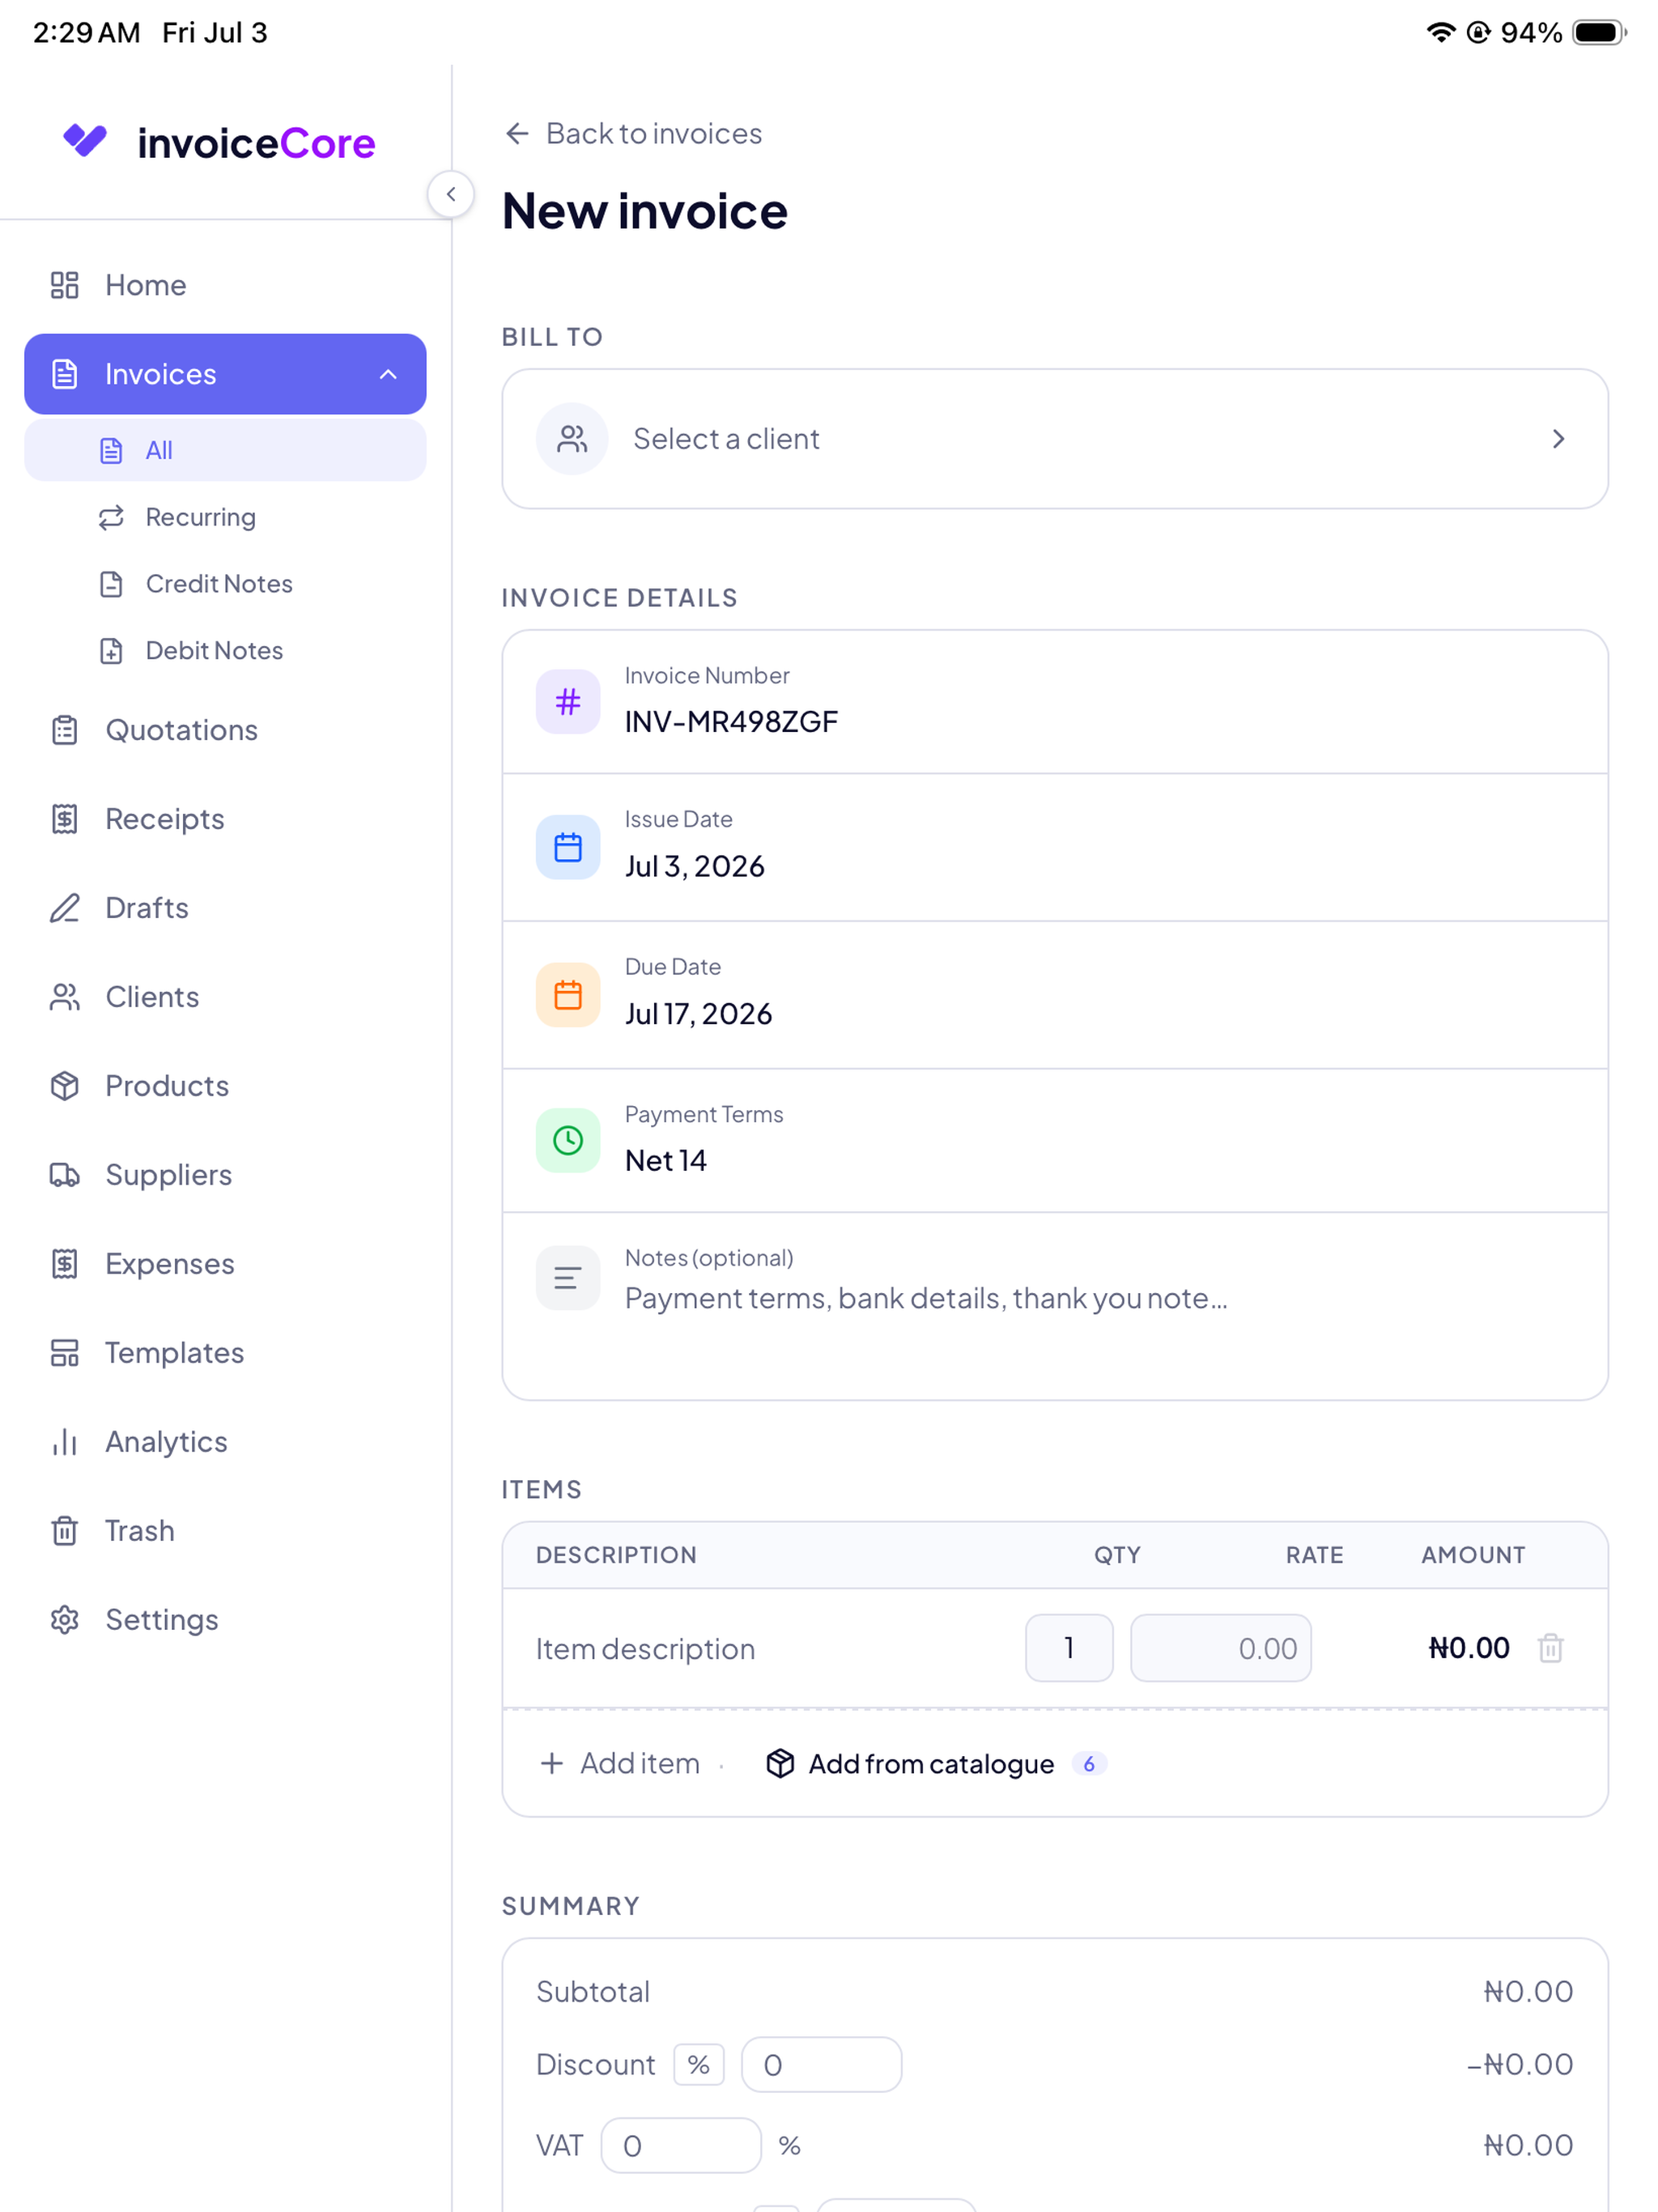Click the Suppliers truck icon

[65, 1175]
